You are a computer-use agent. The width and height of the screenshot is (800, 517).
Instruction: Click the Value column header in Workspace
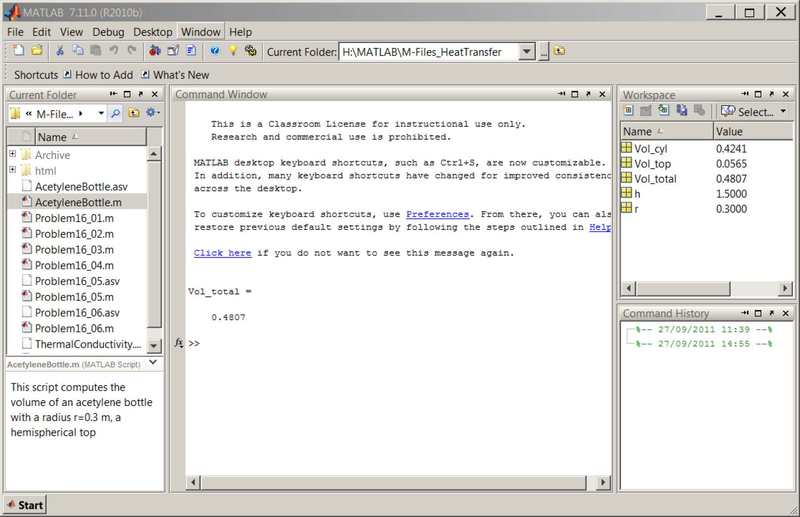click(753, 131)
